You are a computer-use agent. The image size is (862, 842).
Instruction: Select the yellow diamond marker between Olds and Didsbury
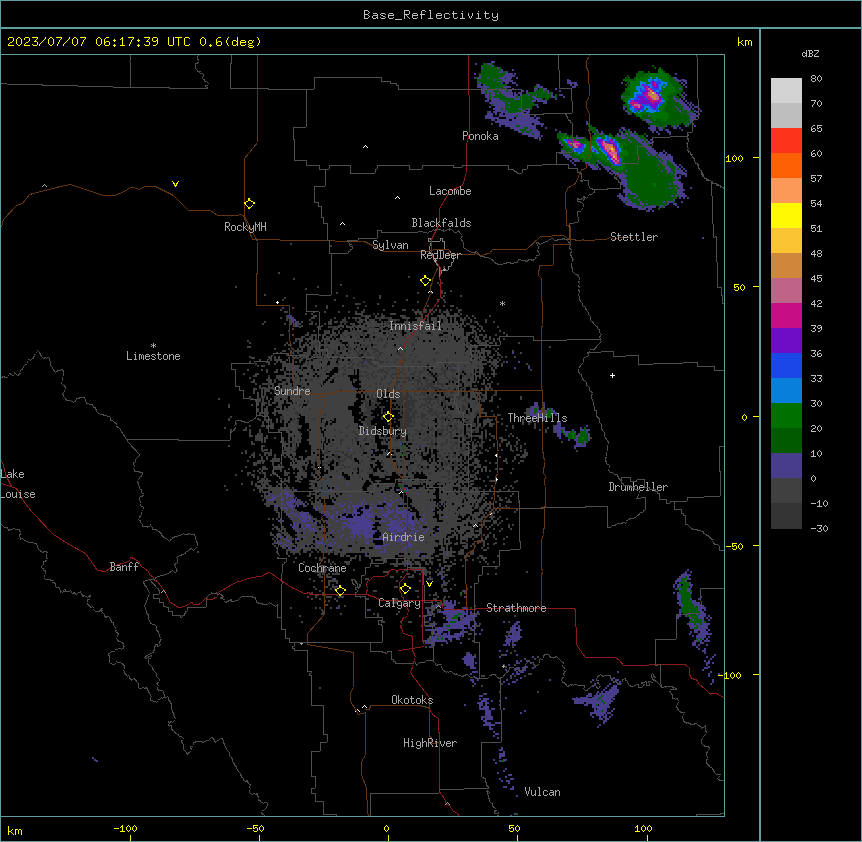[x=388, y=416]
